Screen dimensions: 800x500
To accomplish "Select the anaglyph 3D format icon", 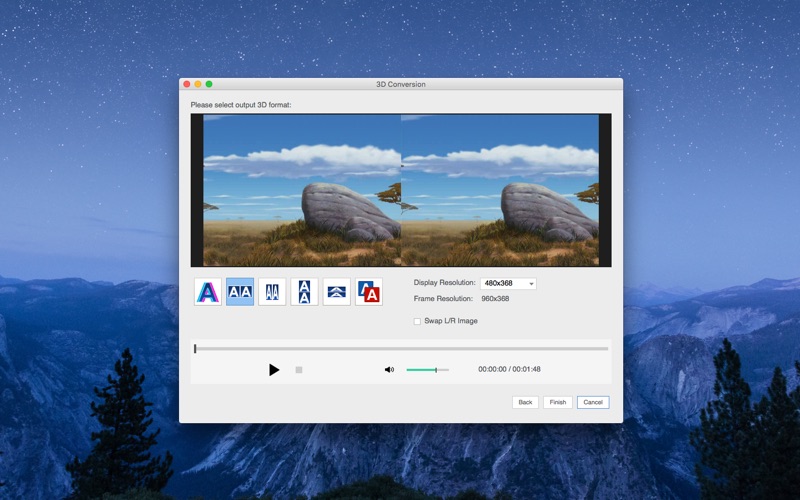I will pos(208,292).
